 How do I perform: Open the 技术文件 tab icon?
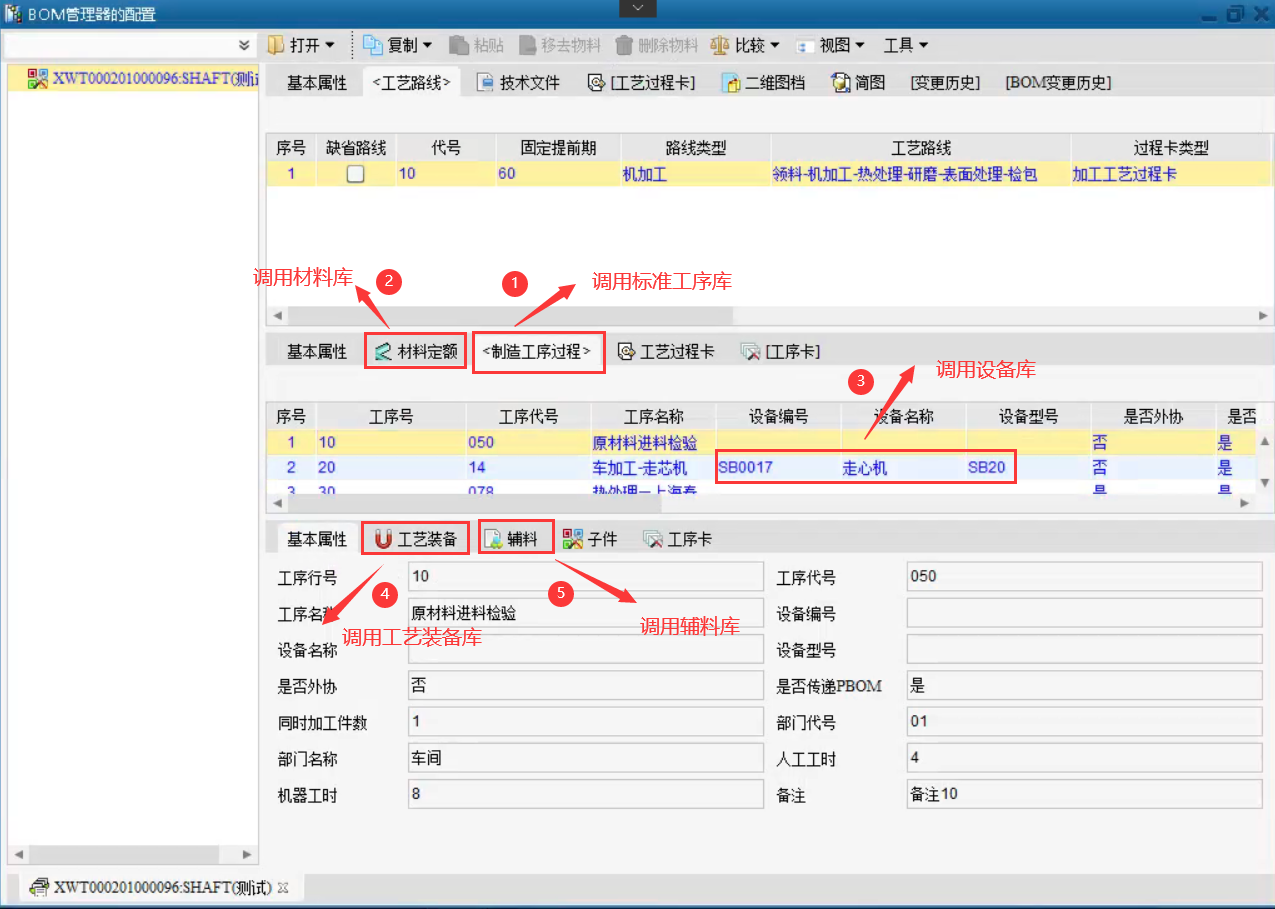[485, 83]
